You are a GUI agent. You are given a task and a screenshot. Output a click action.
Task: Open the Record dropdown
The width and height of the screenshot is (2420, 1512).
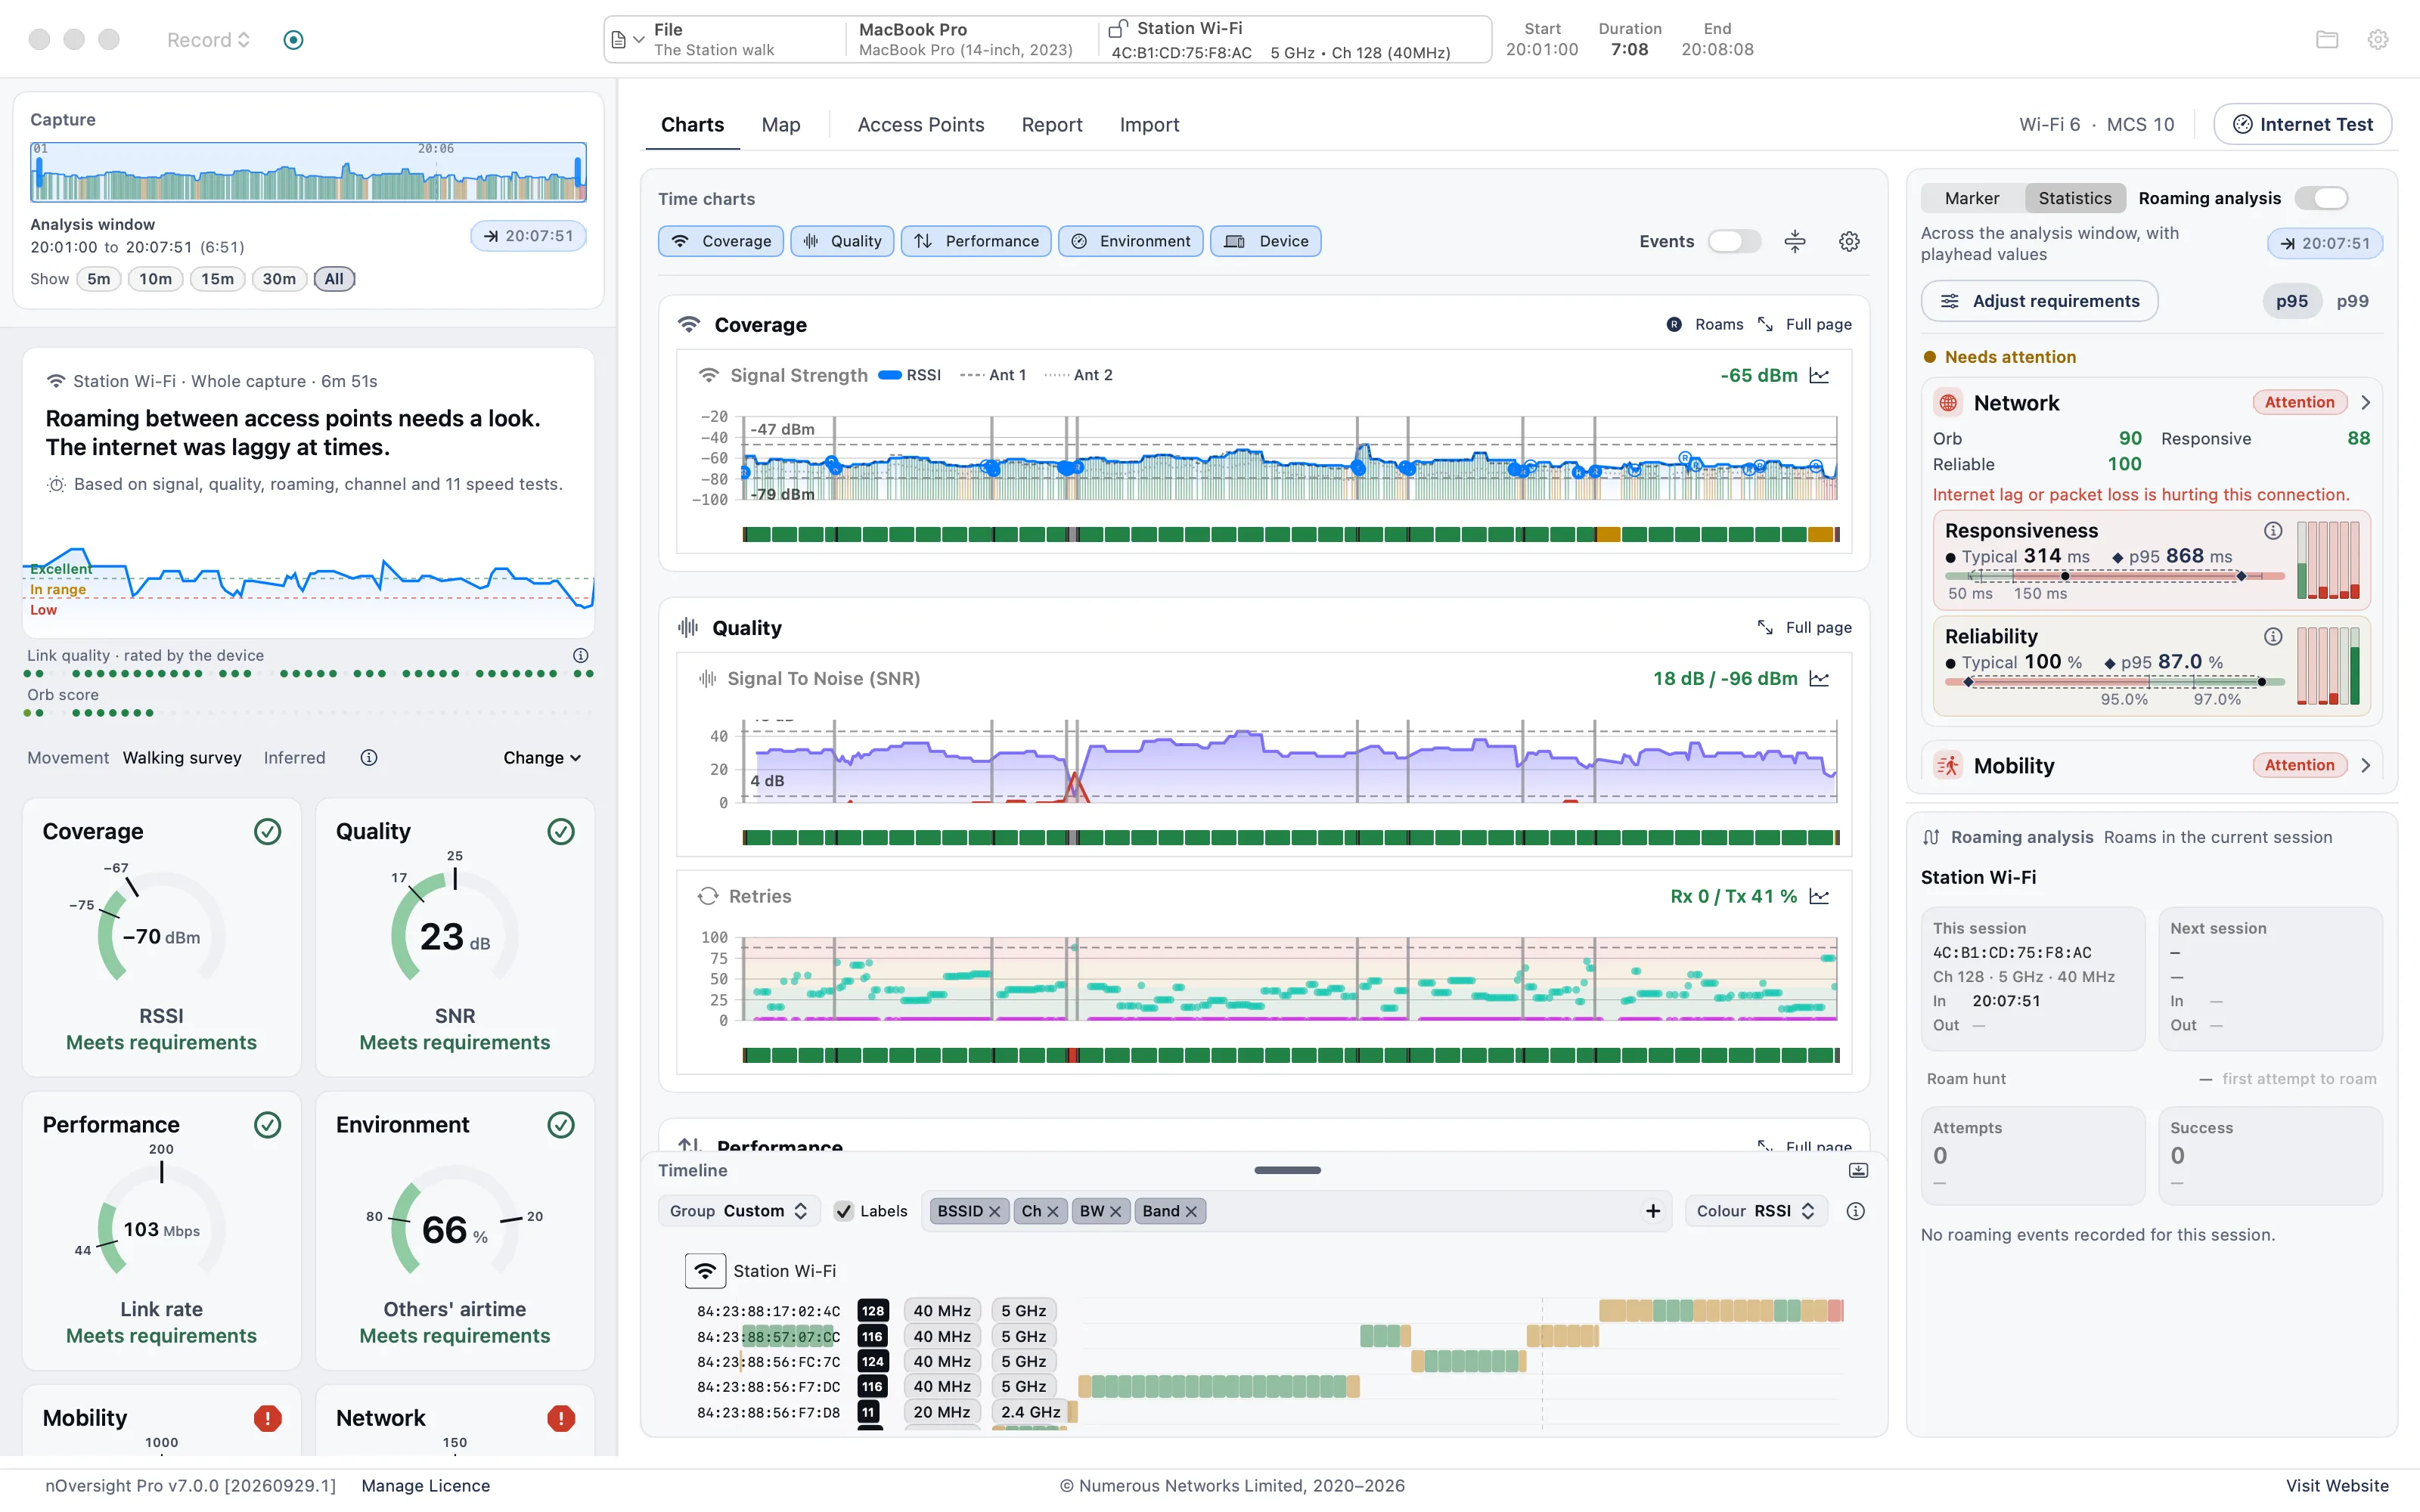pyautogui.click(x=208, y=40)
